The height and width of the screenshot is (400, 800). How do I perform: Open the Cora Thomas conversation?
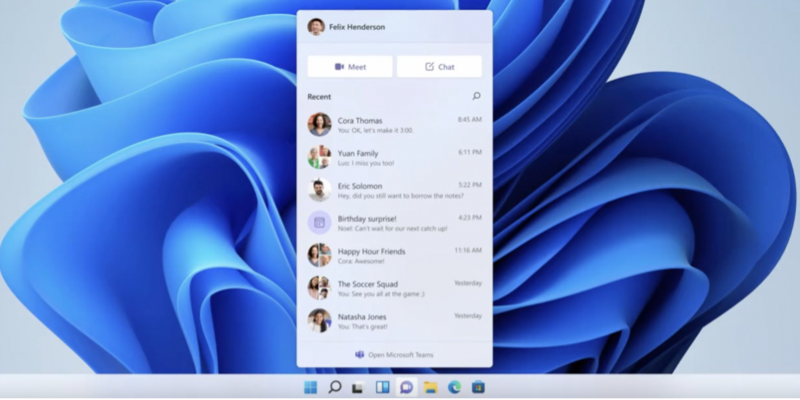click(394, 125)
